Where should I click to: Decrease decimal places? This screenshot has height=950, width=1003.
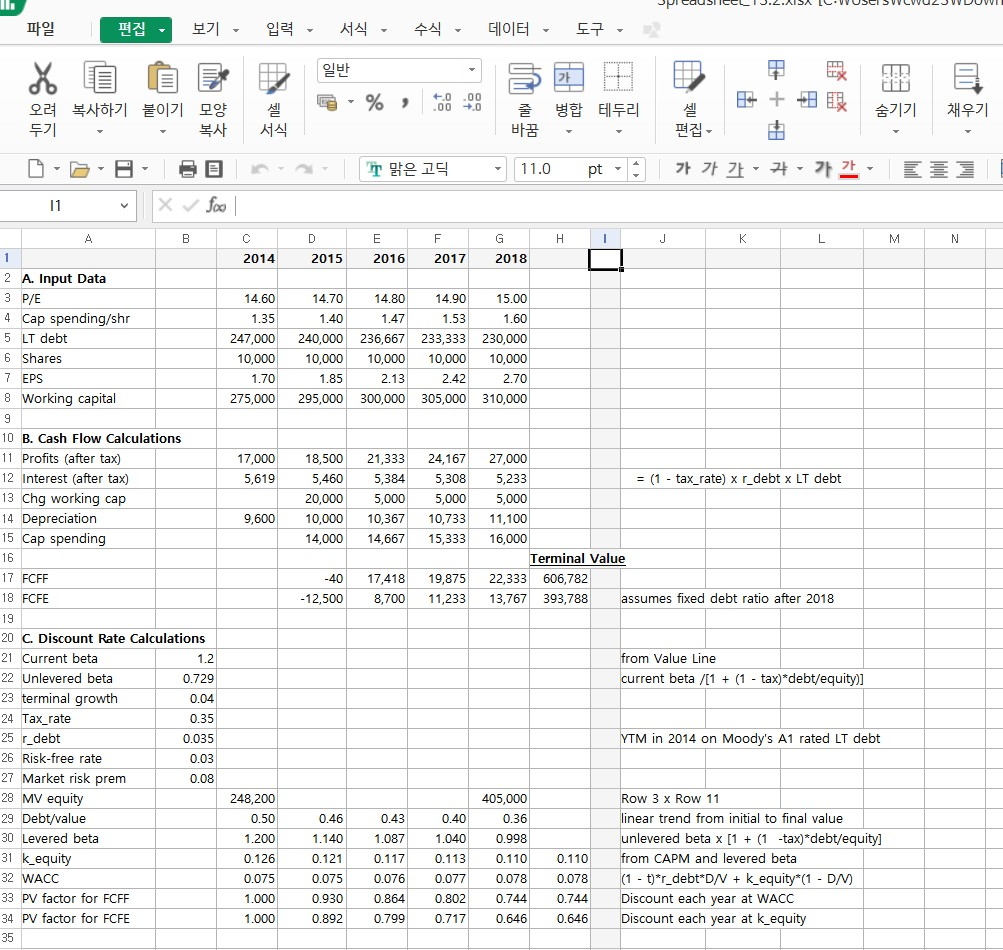472,102
